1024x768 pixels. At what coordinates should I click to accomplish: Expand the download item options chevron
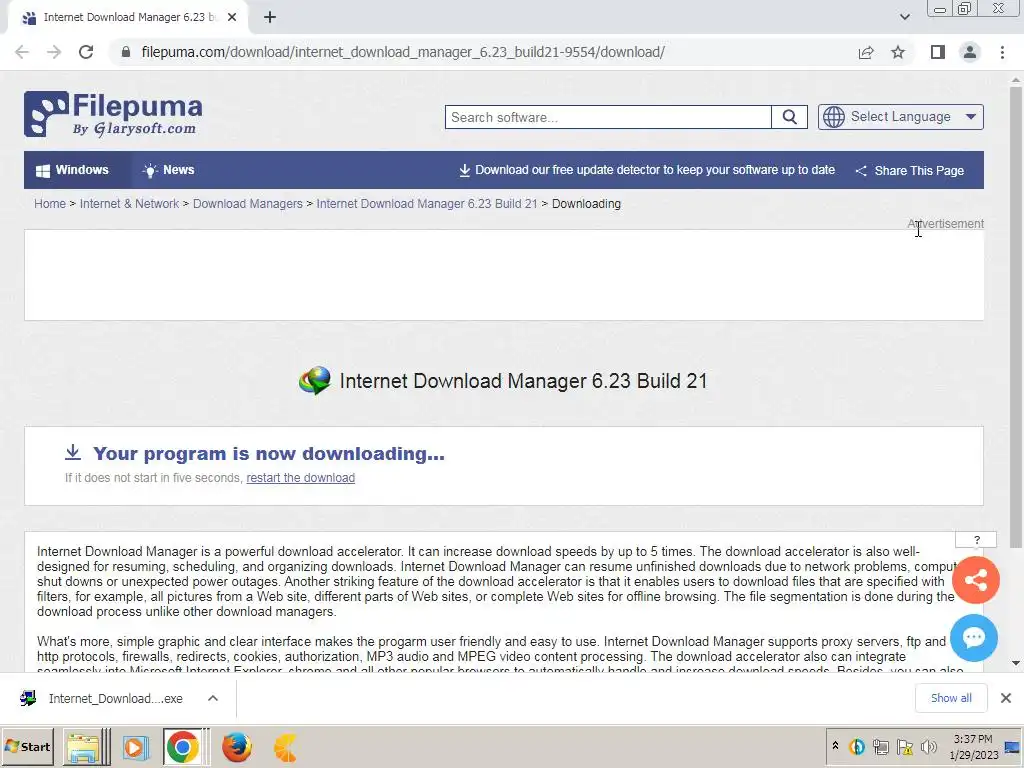[213, 698]
